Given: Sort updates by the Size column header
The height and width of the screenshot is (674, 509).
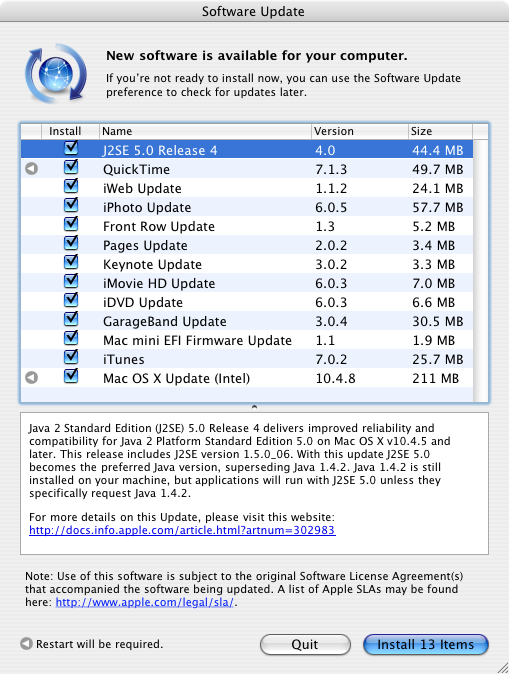Looking at the screenshot, I should click(x=440, y=131).
